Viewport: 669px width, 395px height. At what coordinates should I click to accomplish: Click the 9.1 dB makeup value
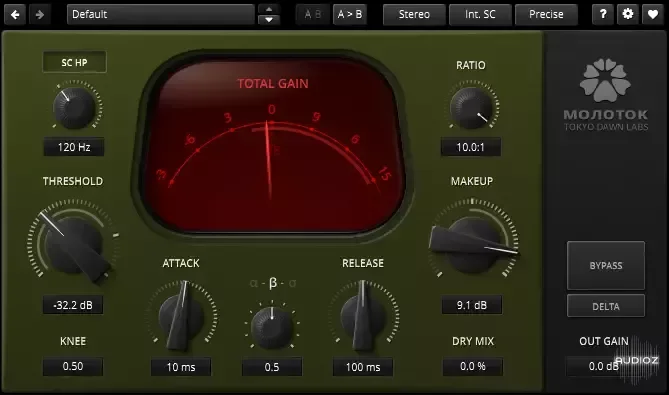tap(472, 305)
